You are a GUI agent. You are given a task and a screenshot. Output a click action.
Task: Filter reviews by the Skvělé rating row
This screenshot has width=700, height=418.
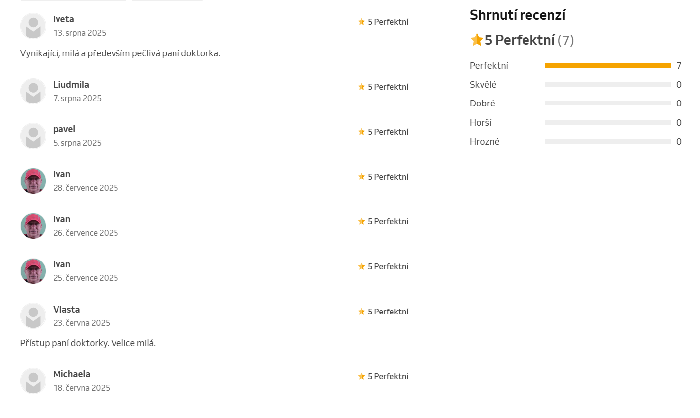tap(607, 84)
